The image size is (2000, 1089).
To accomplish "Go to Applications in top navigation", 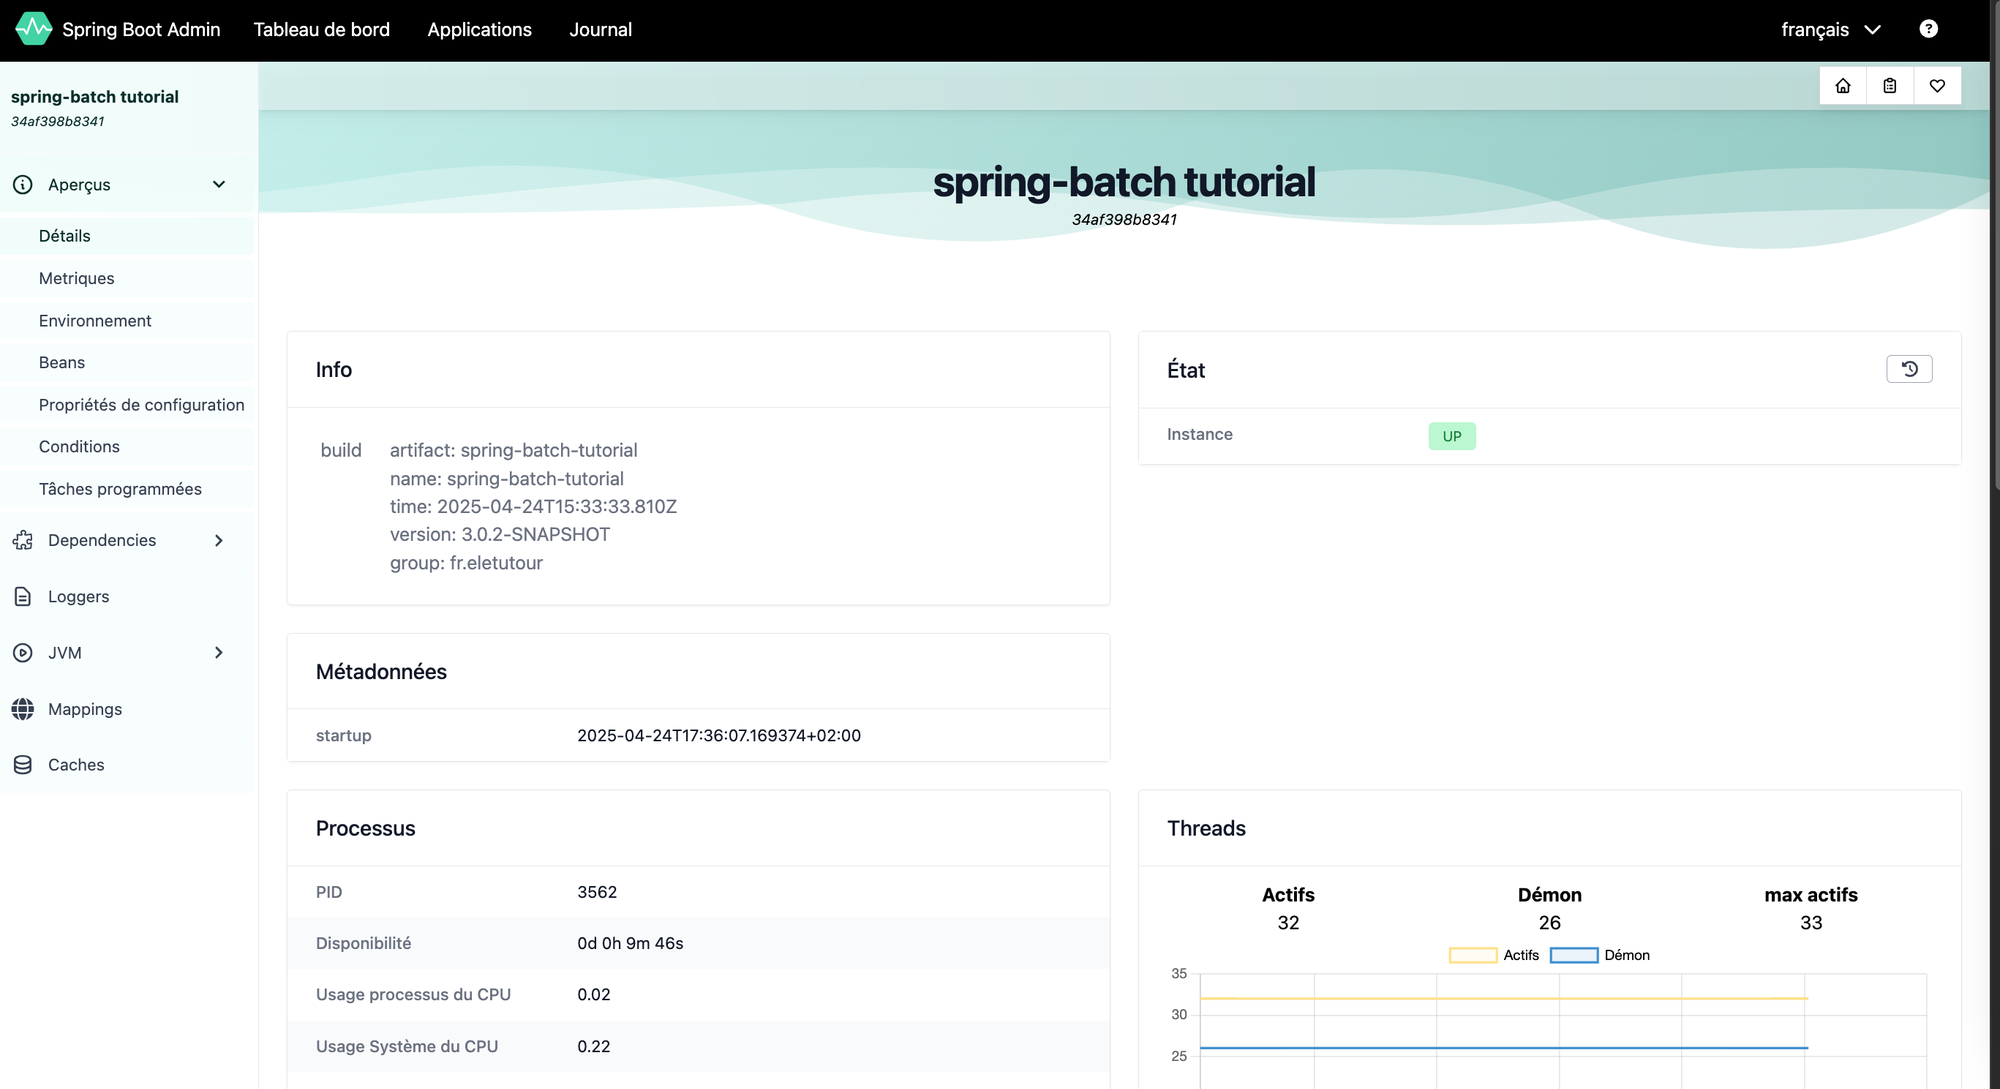I will pos(479,30).
